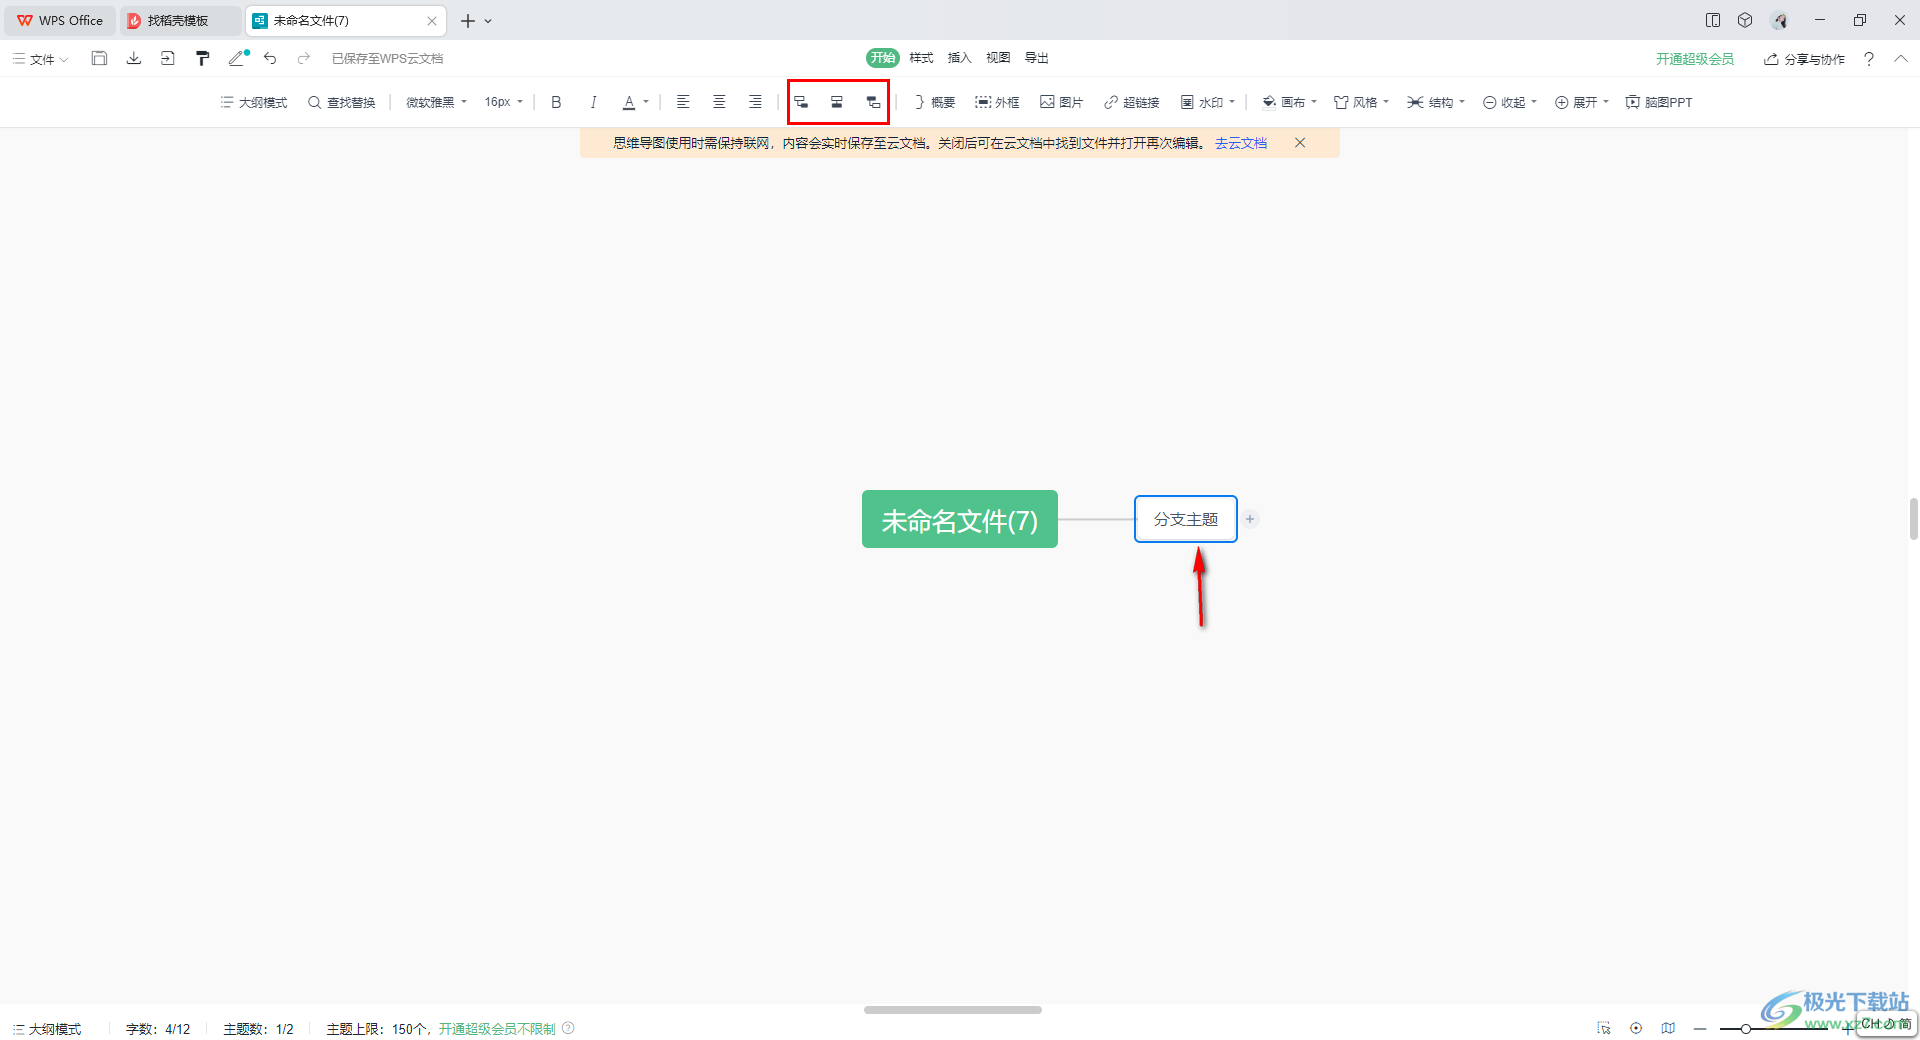Enable 大纲模式 in the toolbar
Viewport: 1920px width, 1040px height.
tap(254, 102)
